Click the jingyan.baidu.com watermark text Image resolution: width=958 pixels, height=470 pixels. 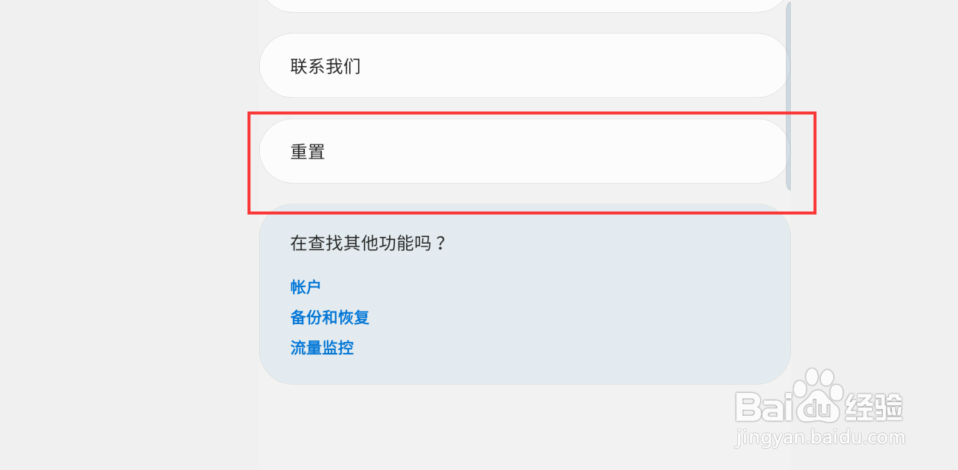coord(821,438)
